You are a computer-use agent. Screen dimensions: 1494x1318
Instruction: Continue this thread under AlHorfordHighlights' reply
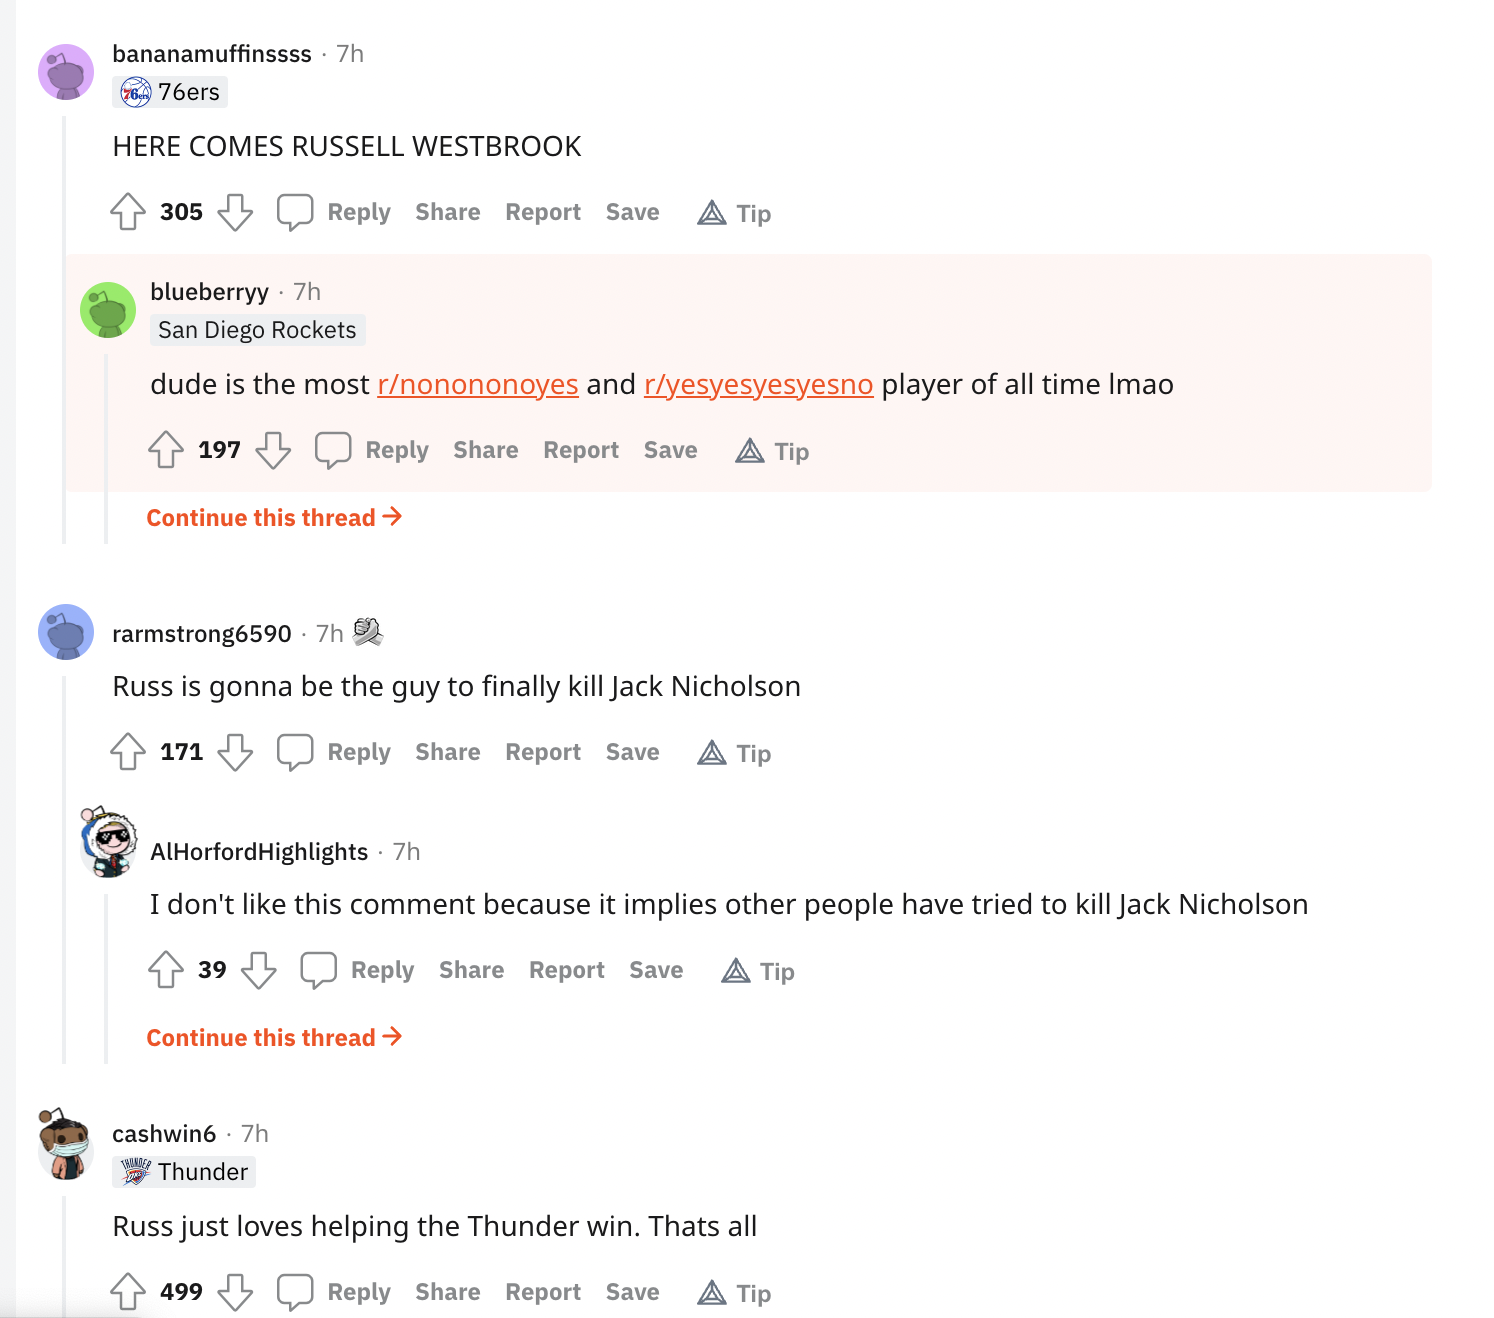274,1038
